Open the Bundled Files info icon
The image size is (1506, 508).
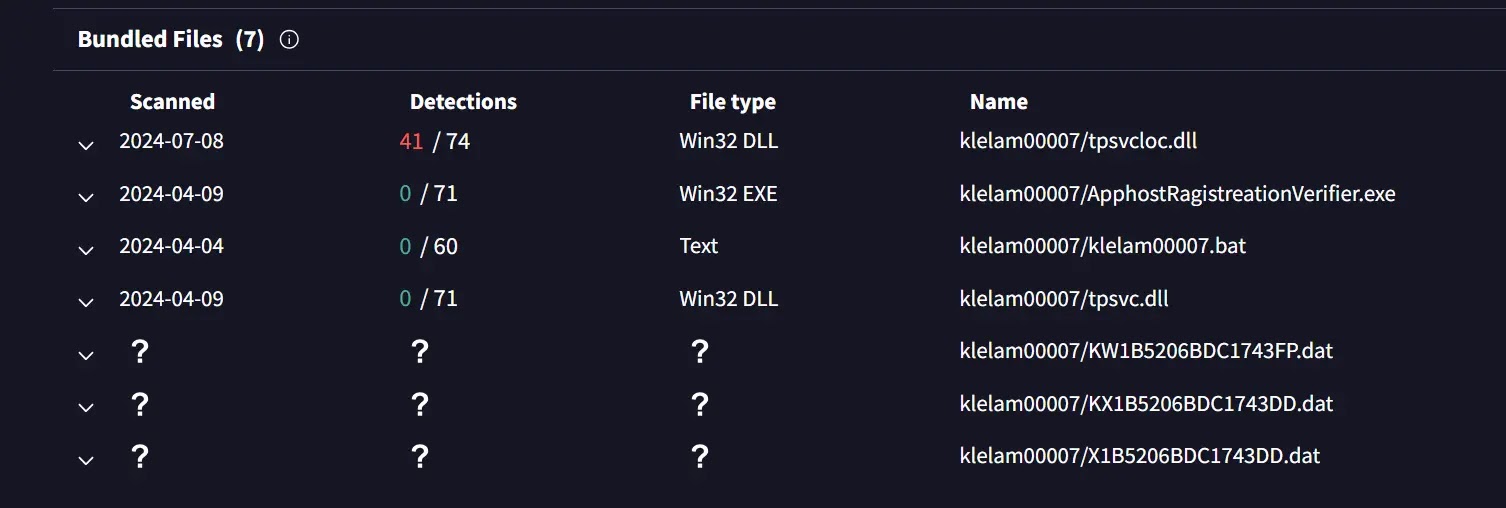[x=289, y=40]
